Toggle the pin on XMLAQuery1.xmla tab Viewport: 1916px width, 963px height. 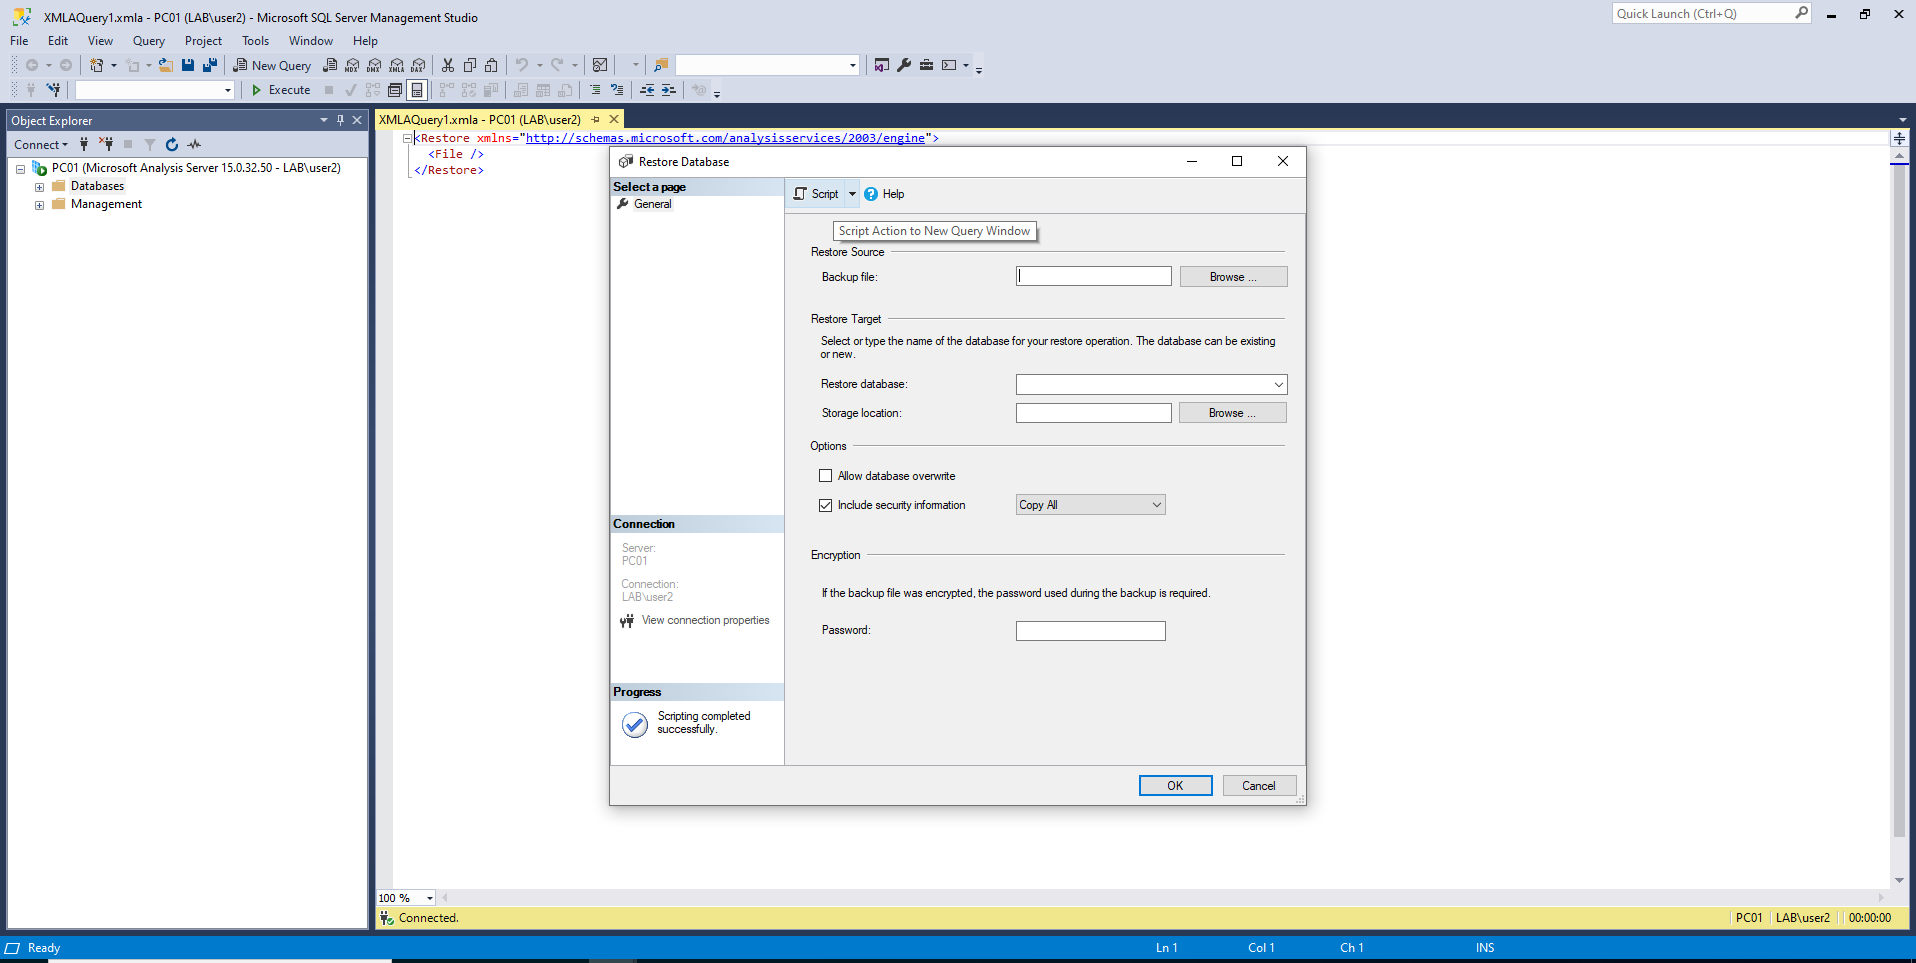pos(596,120)
